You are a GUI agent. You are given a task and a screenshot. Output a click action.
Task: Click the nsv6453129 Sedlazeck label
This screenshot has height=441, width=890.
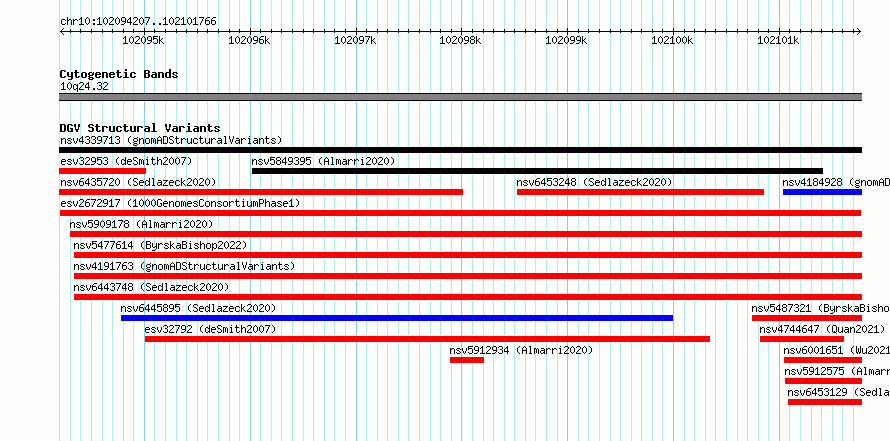tap(838, 392)
